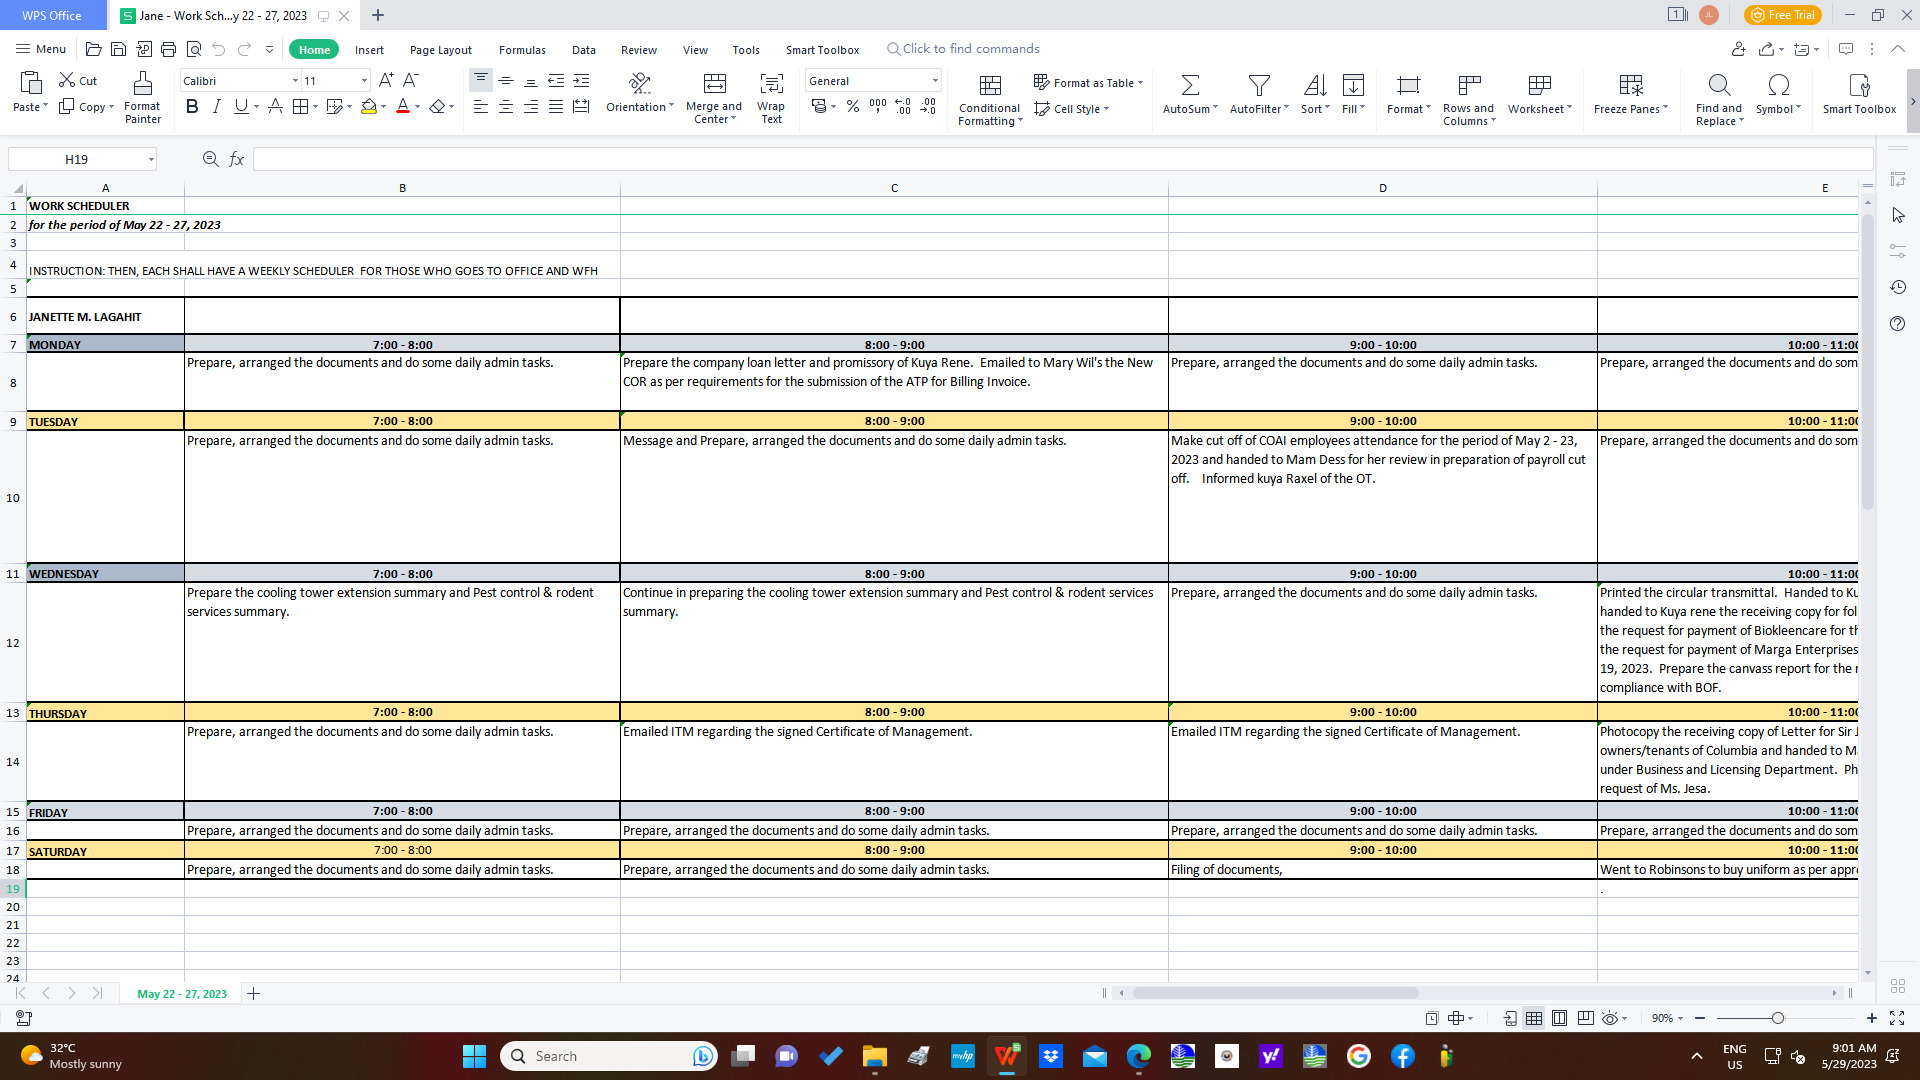Toggle Italic formatting
Screen dimensions: 1920x1080
point(216,106)
